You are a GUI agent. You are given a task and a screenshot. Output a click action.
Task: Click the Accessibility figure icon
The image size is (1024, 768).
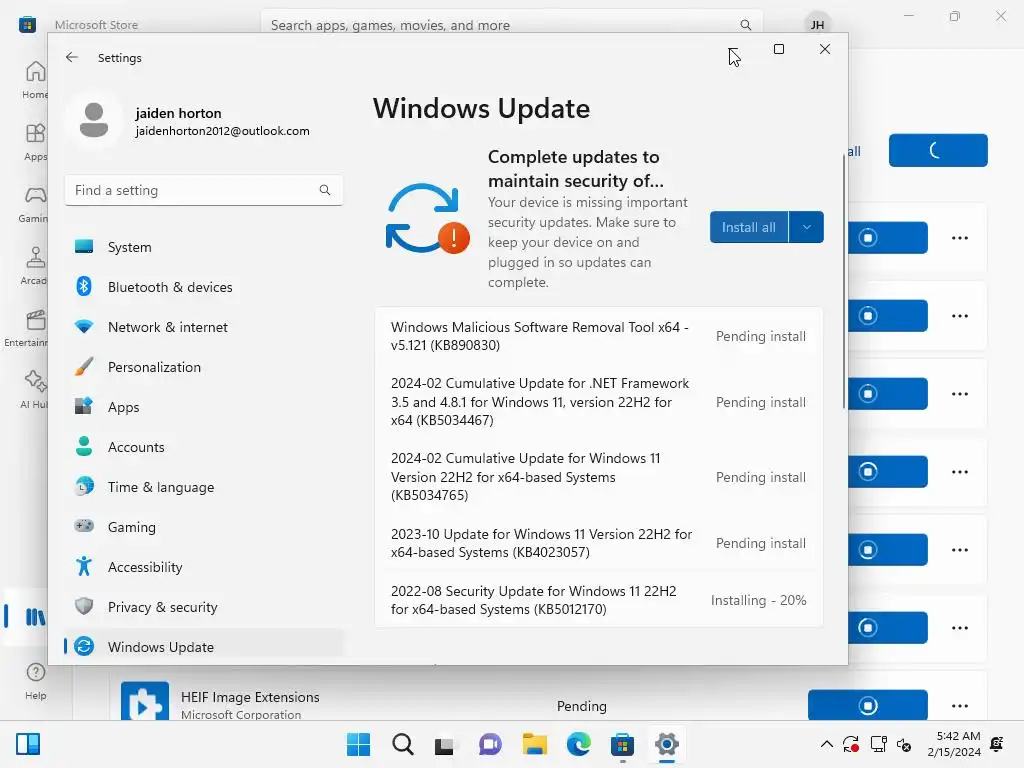[x=84, y=566]
